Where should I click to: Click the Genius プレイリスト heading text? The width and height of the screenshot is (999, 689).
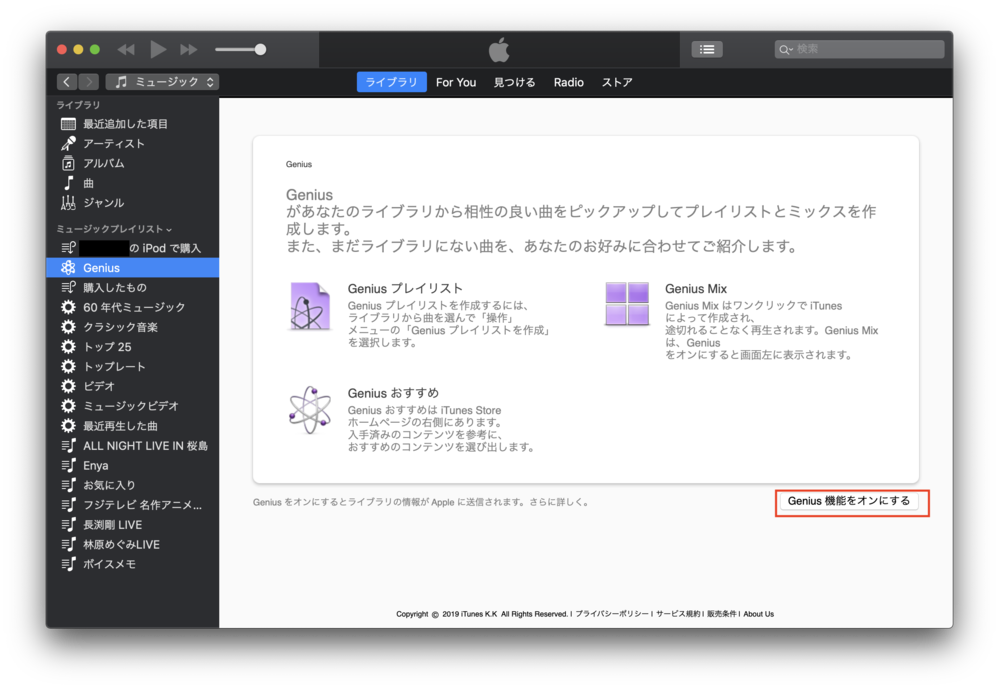(405, 289)
